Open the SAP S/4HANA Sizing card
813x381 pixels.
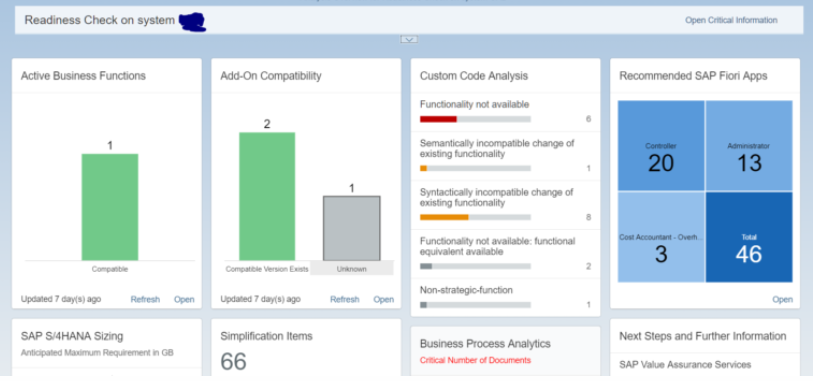pos(106,347)
